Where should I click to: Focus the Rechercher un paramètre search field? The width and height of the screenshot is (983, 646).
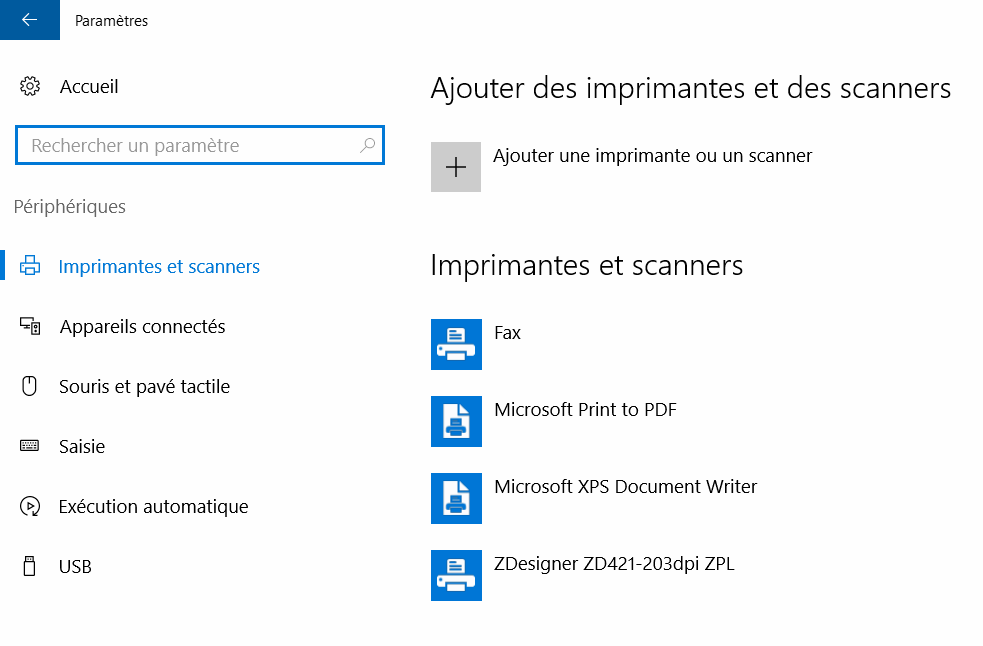point(190,145)
